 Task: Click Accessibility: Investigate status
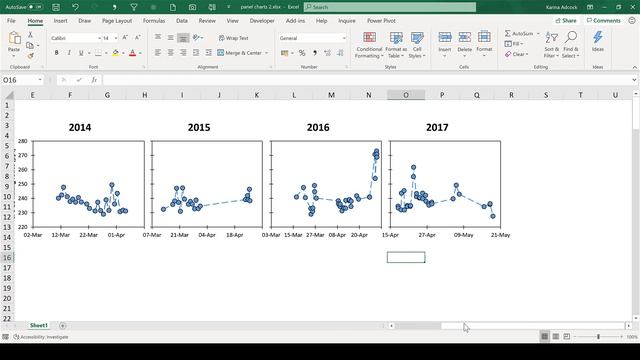click(x=41, y=337)
